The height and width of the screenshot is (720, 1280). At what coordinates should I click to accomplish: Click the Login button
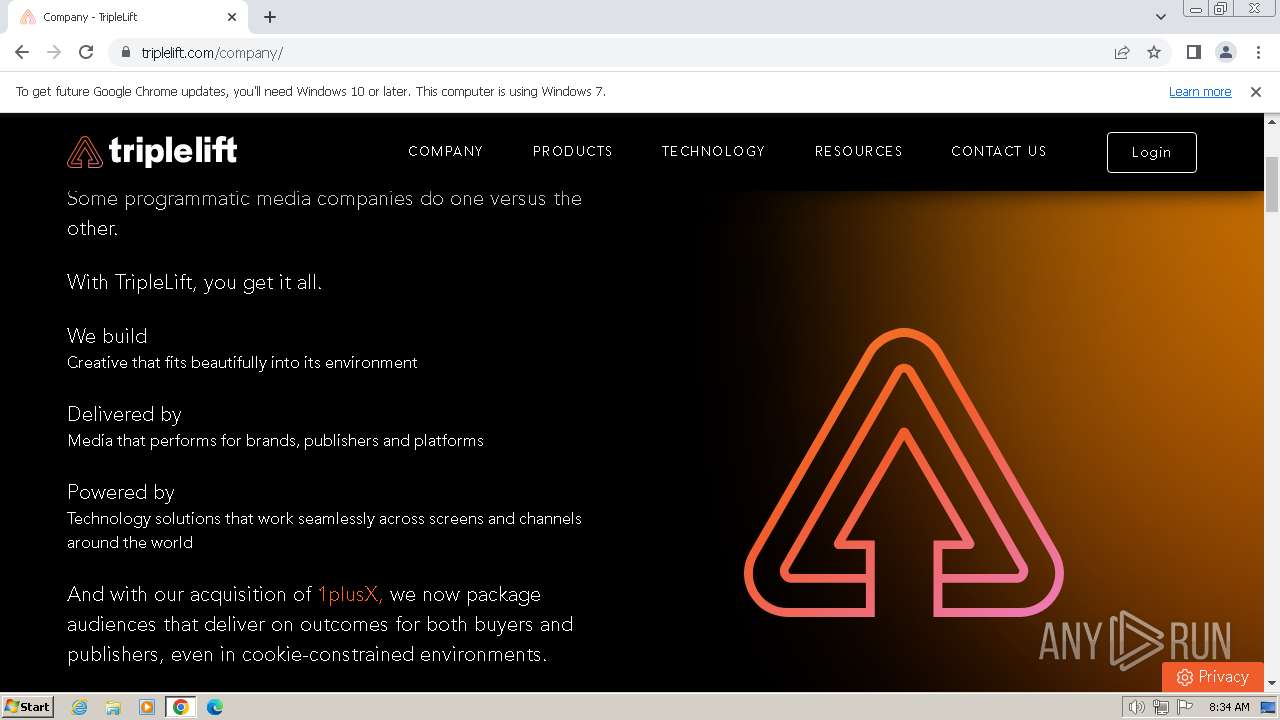1152,152
